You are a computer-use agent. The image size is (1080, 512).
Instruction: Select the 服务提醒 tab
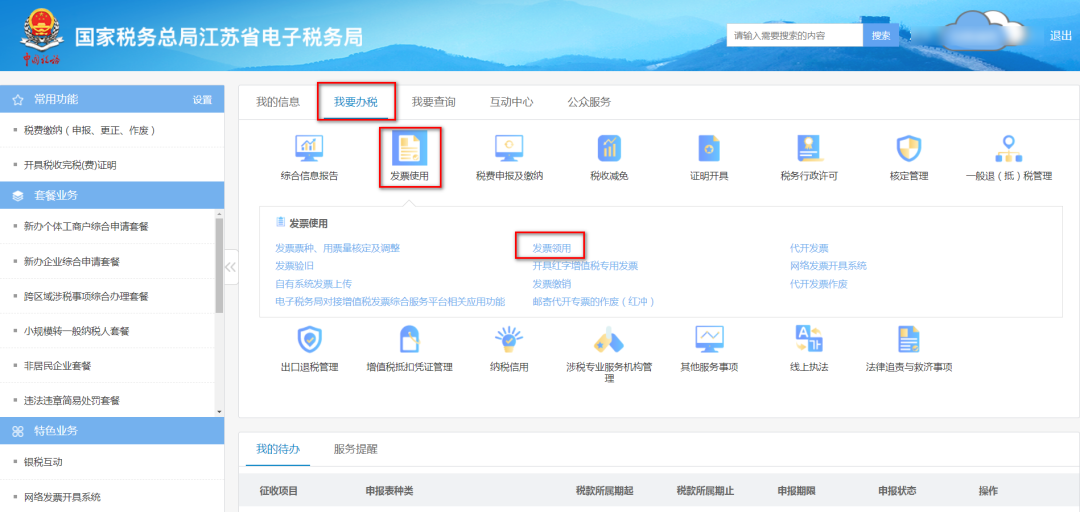point(355,449)
